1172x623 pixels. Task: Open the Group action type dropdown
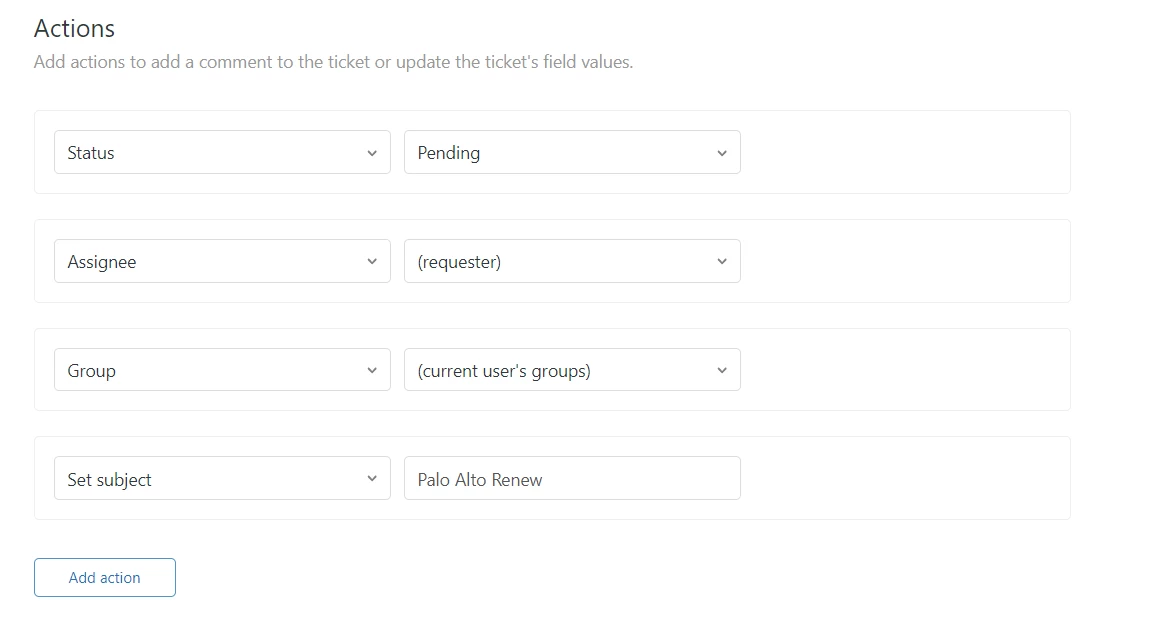point(210,371)
